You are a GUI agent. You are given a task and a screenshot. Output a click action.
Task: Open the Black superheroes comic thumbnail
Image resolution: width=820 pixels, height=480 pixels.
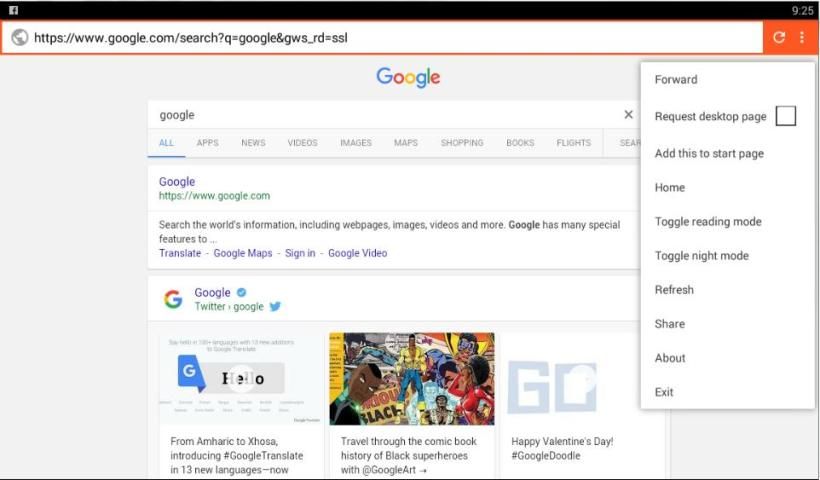click(x=412, y=379)
